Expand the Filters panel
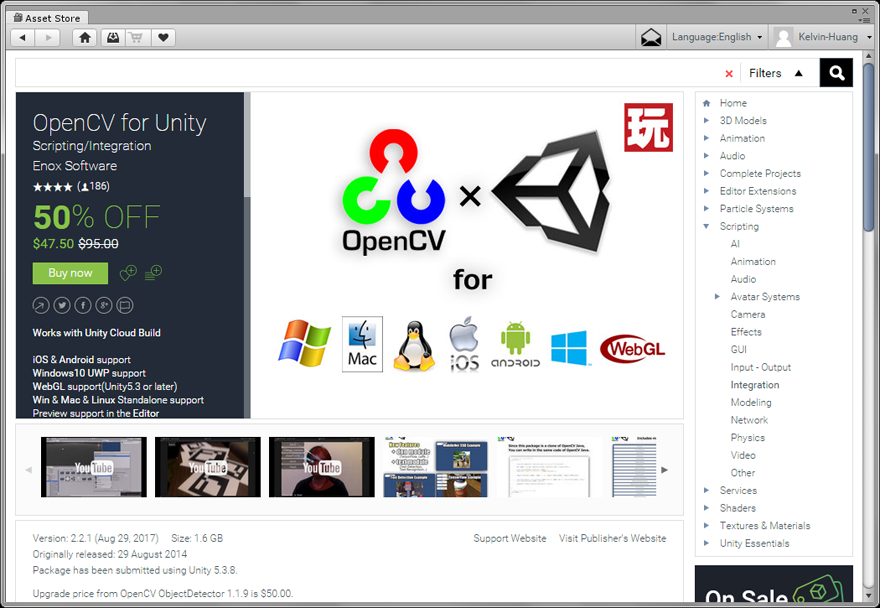This screenshot has width=880, height=608. coord(776,74)
